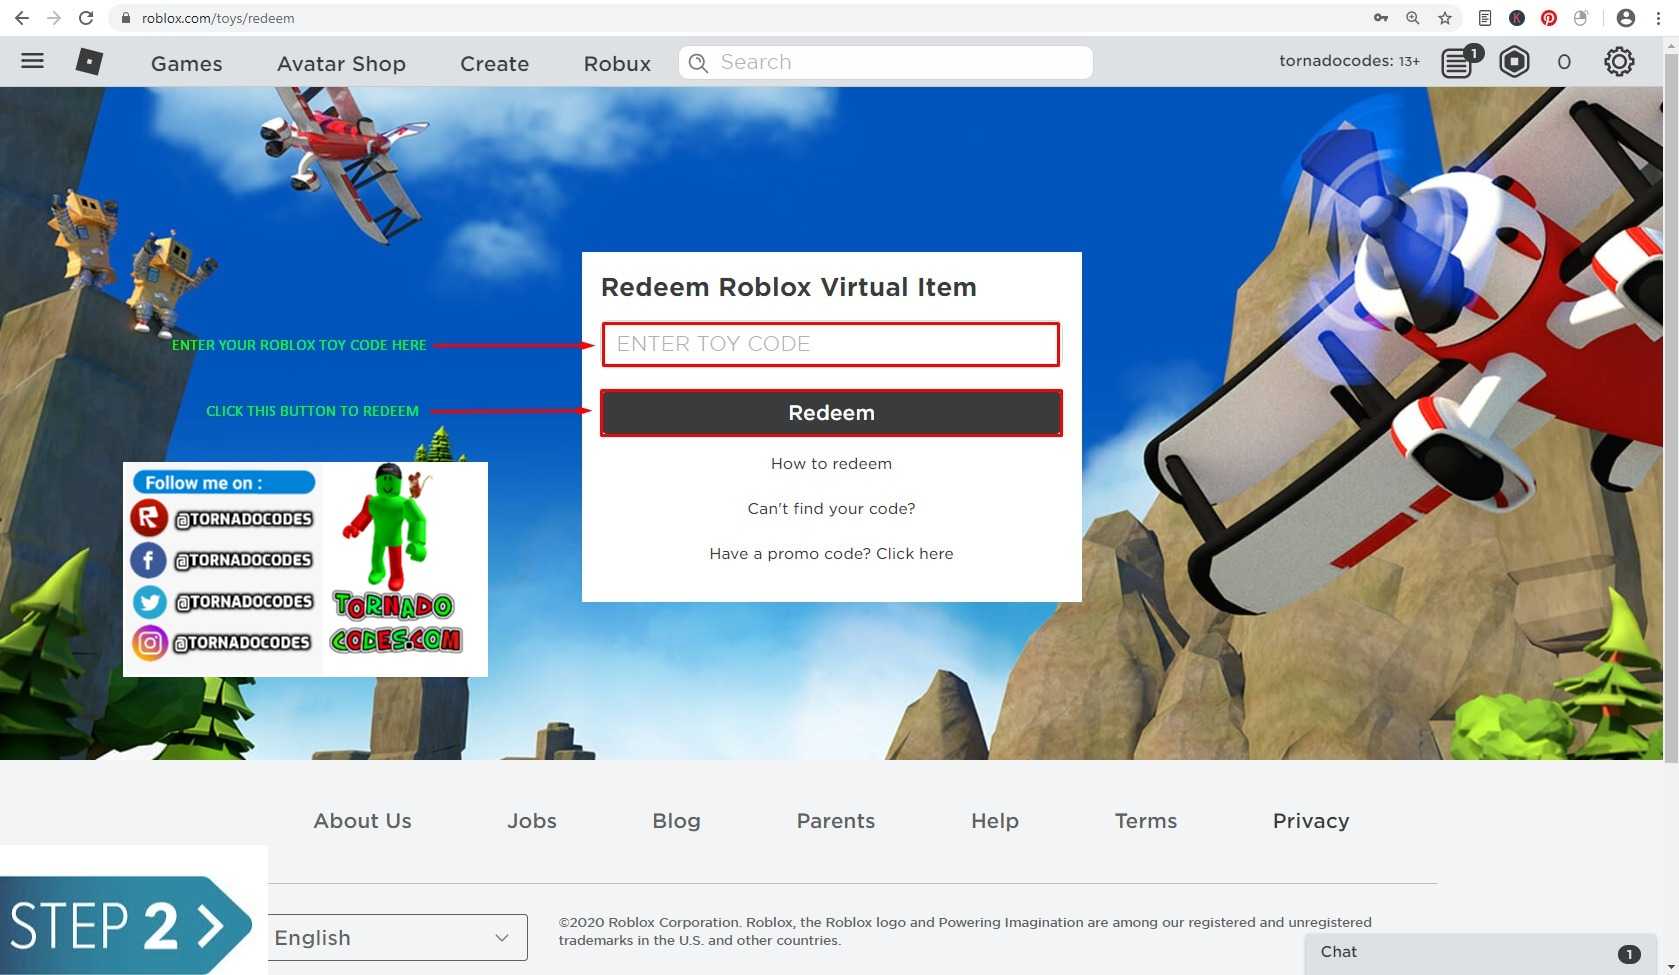The image size is (1679, 975).
Task: Open the How to redeem link
Action: 831,464
